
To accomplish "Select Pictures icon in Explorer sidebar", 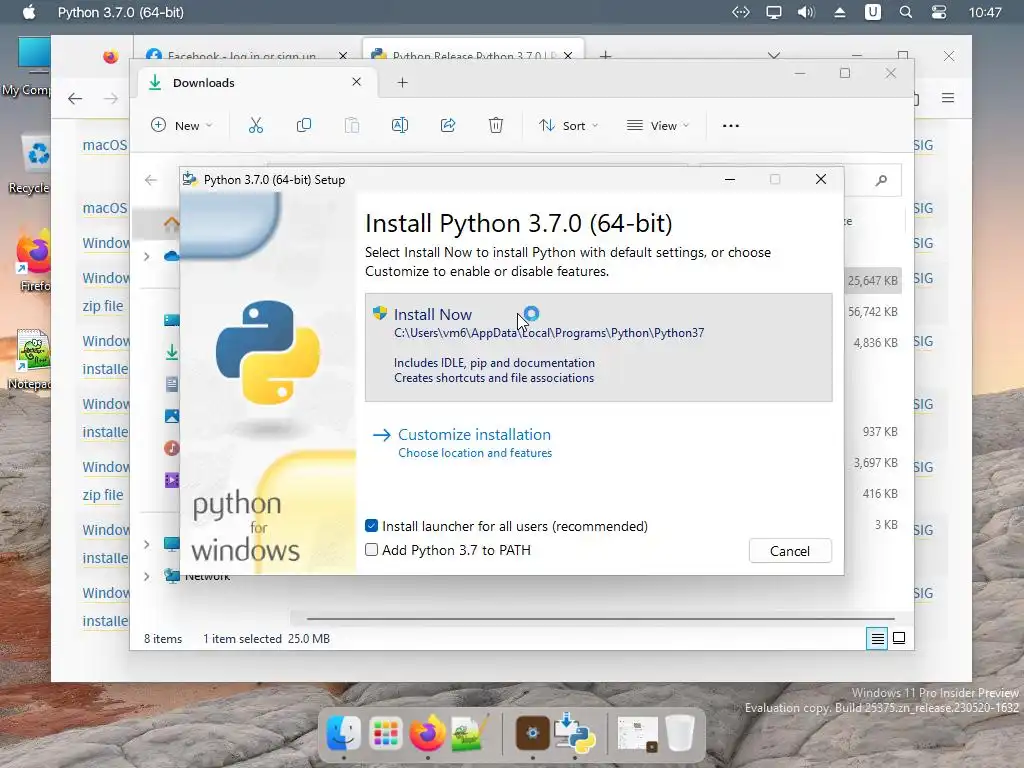I will coord(172,416).
